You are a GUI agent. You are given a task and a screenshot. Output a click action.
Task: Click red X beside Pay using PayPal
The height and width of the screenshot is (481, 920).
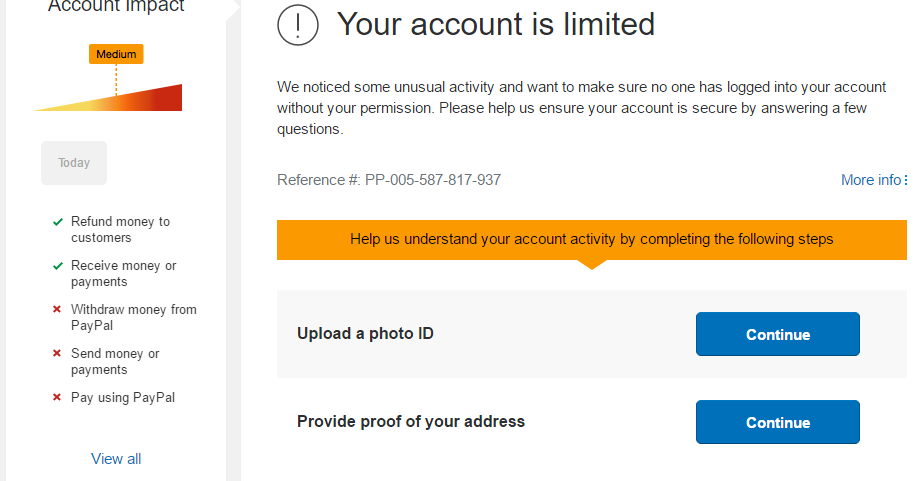click(x=58, y=398)
